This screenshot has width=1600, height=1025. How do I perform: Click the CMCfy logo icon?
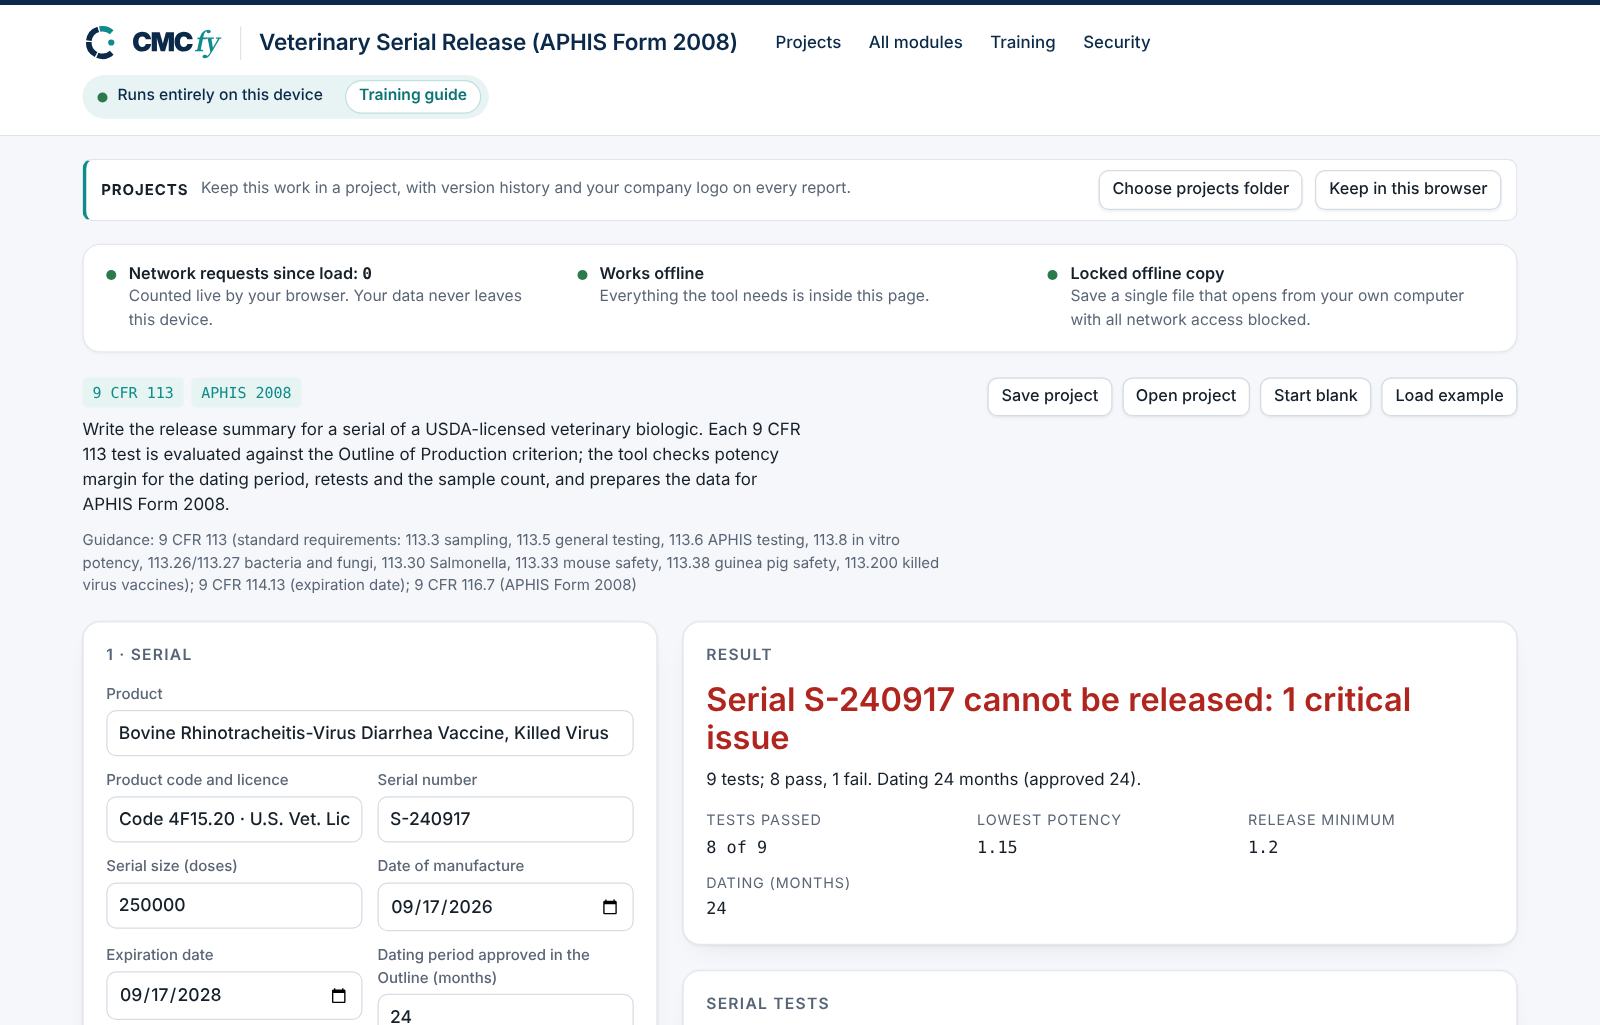pyautogui.click(x=100, y=42)
